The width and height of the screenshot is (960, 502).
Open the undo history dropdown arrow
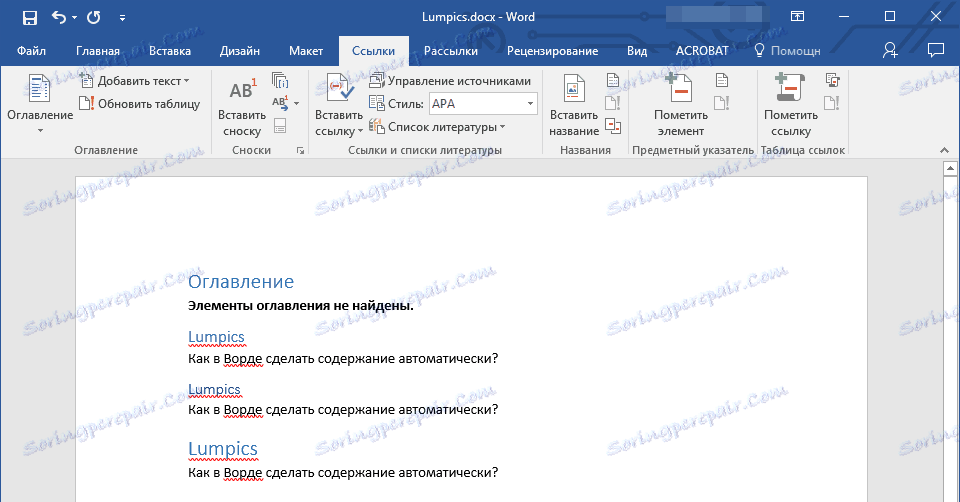[75, 18]
